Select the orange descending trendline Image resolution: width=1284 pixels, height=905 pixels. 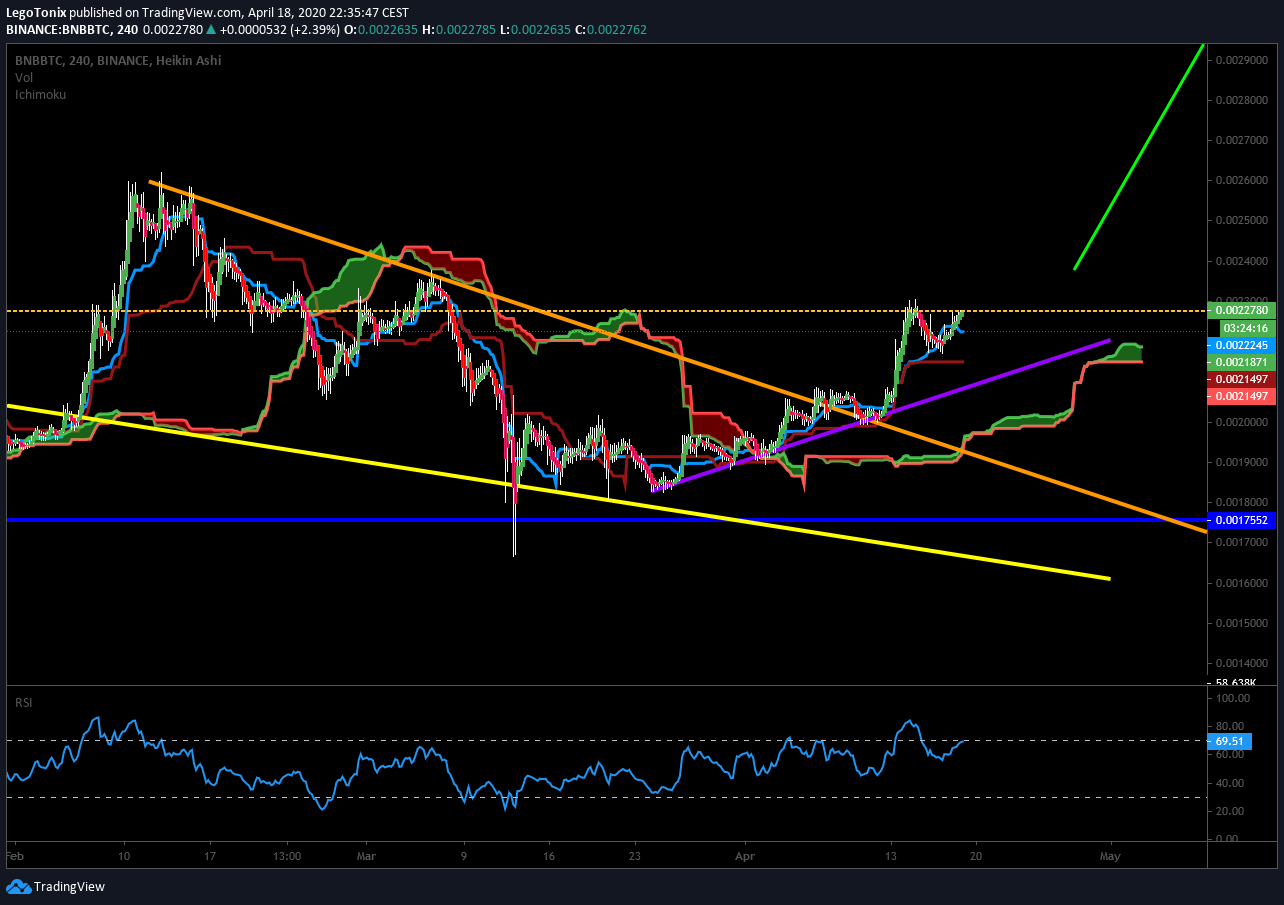click(x=678, y=356)
